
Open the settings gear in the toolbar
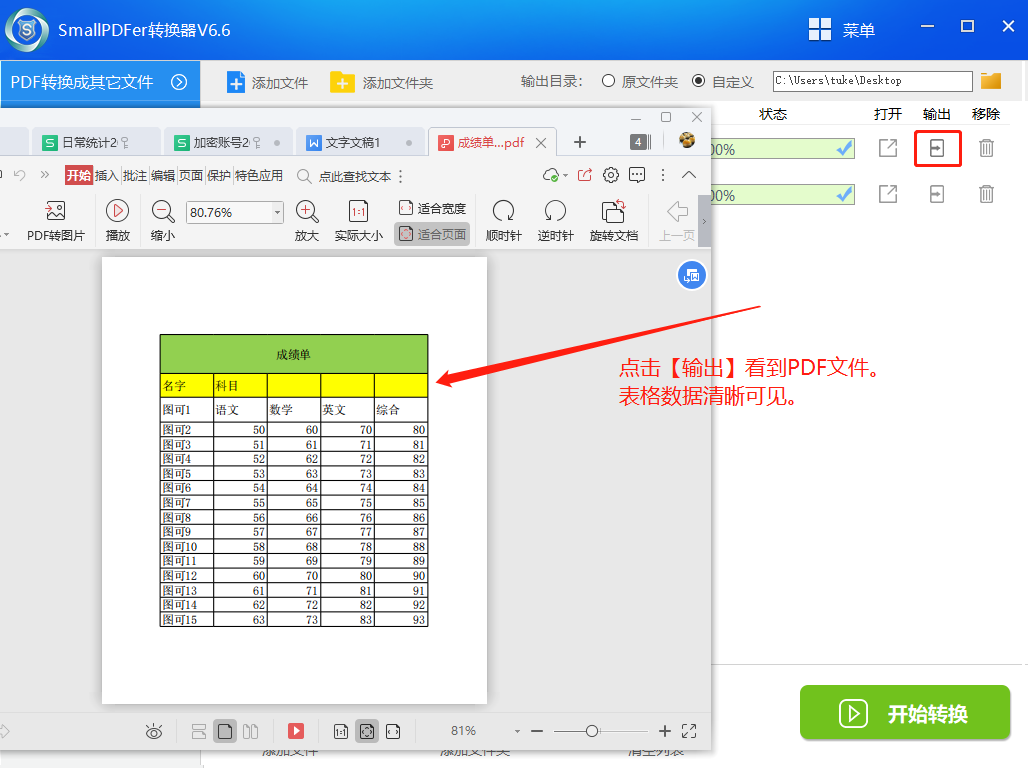coord(612,175)
